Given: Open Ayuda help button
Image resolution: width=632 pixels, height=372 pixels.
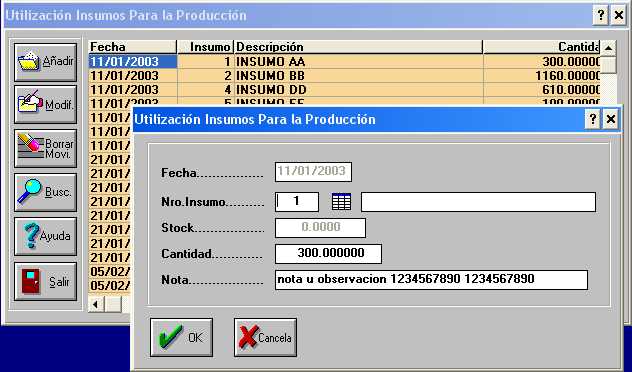Looking at the screenshot, I should tap(46, 236).
